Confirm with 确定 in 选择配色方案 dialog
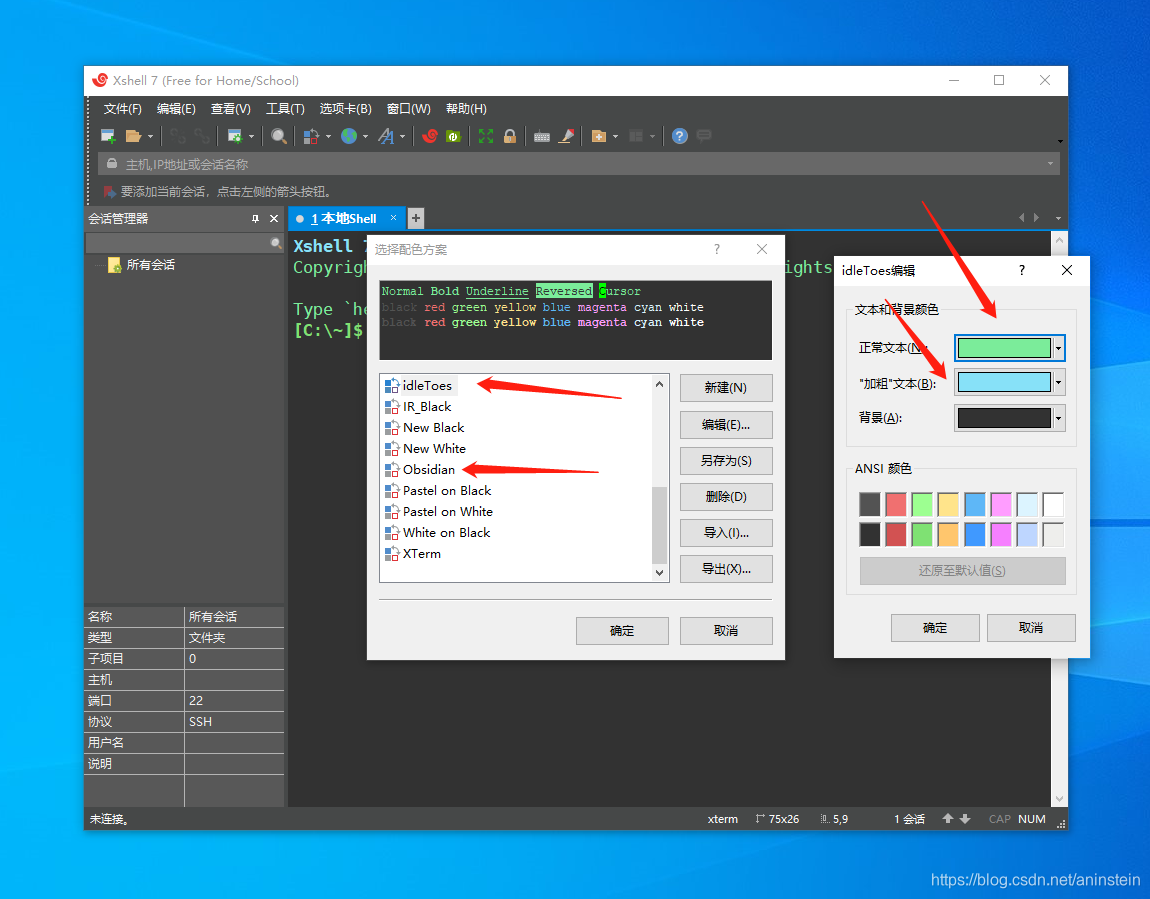Viewport: 1150px width, 899px height. pos(622,631)
